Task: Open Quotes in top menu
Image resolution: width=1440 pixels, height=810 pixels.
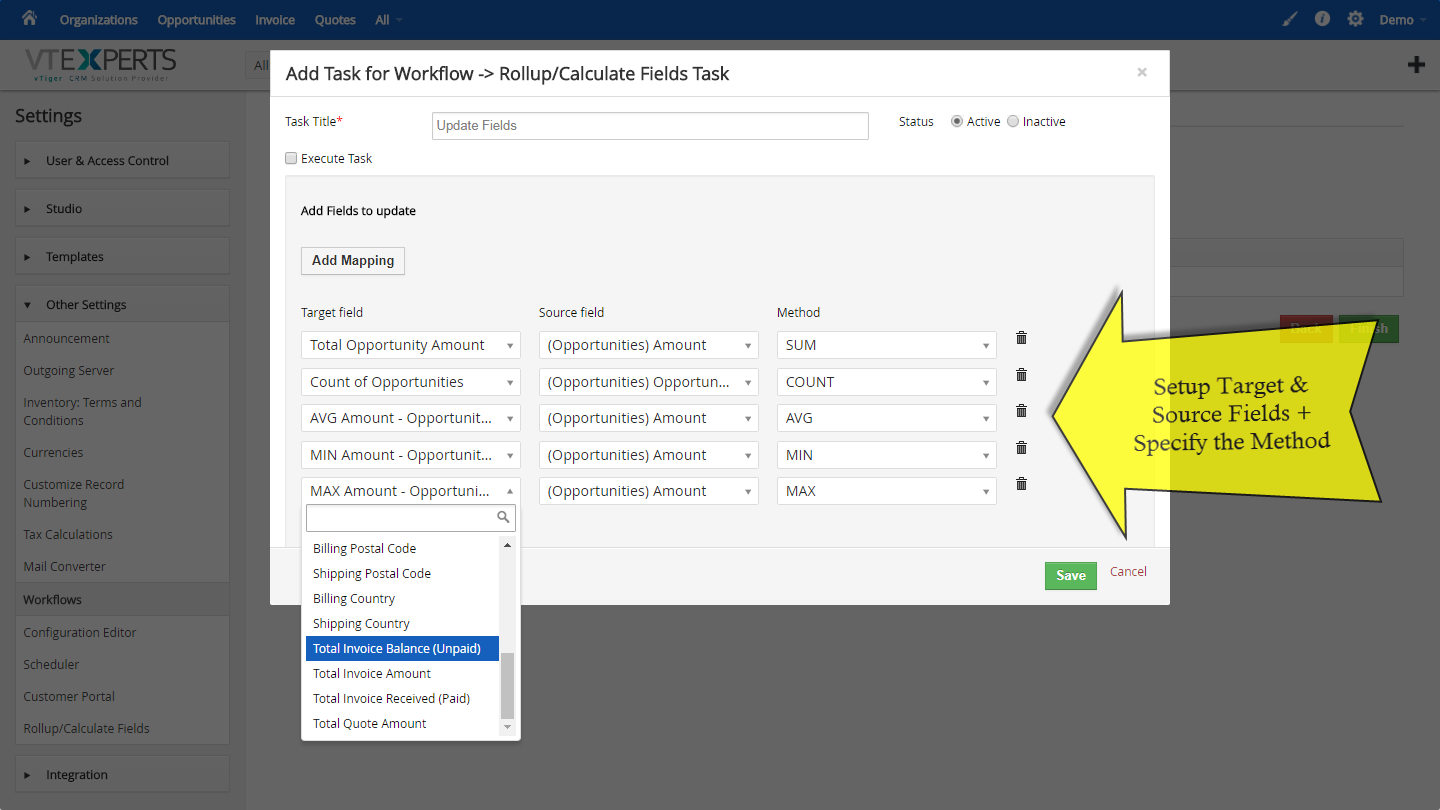Action: [335, 20]
